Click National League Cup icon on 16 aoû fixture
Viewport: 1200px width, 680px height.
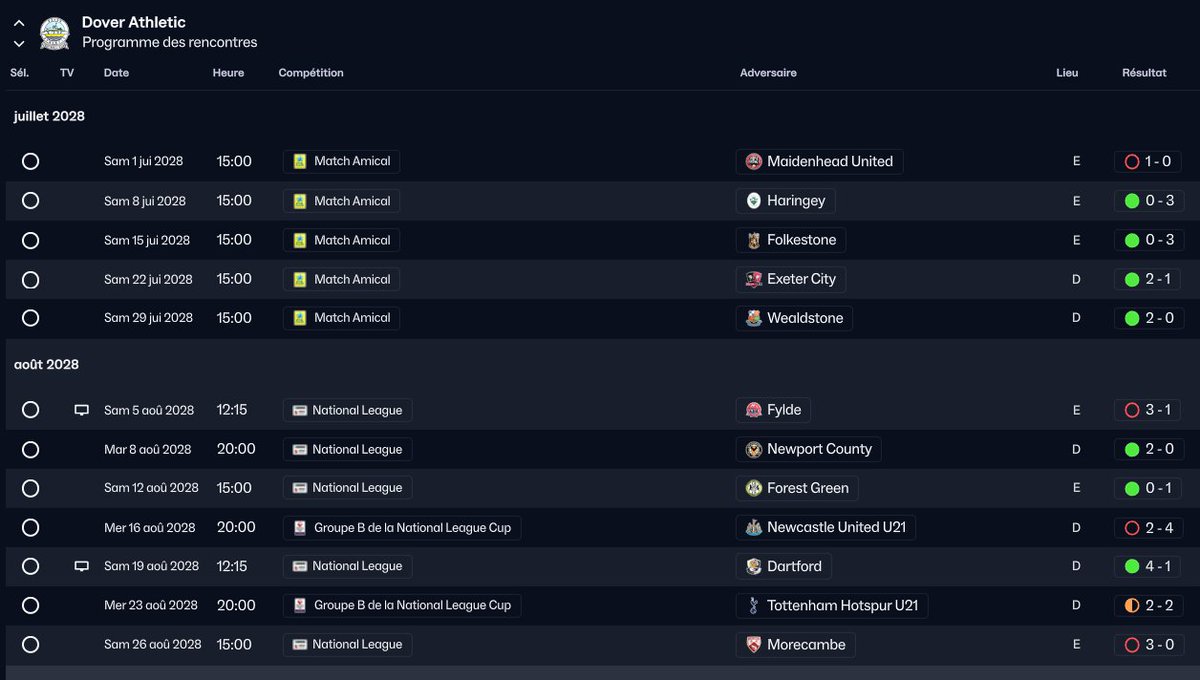point(300,527)
